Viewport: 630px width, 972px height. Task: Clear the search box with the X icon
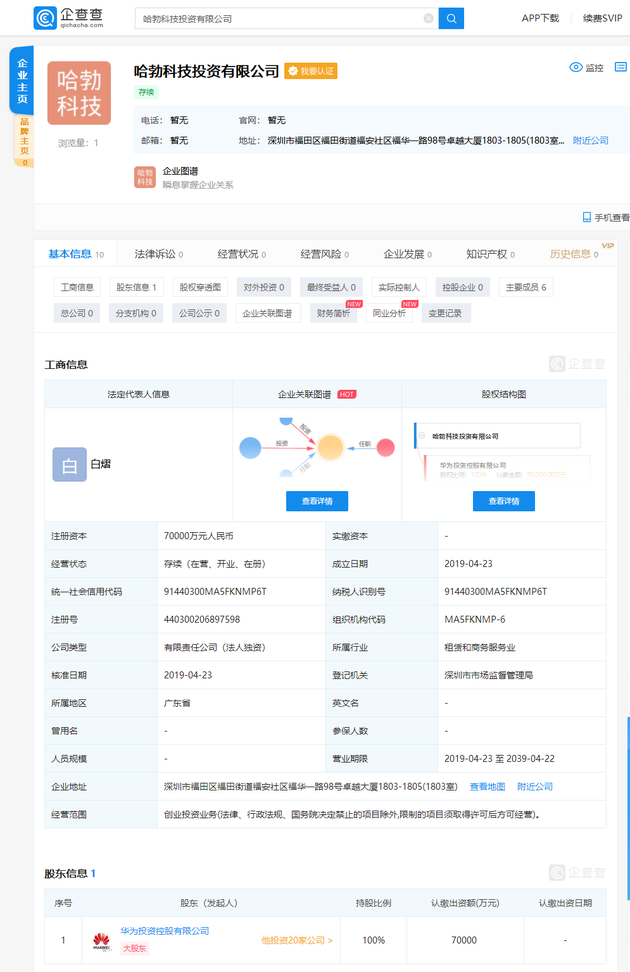pos(428,18)
